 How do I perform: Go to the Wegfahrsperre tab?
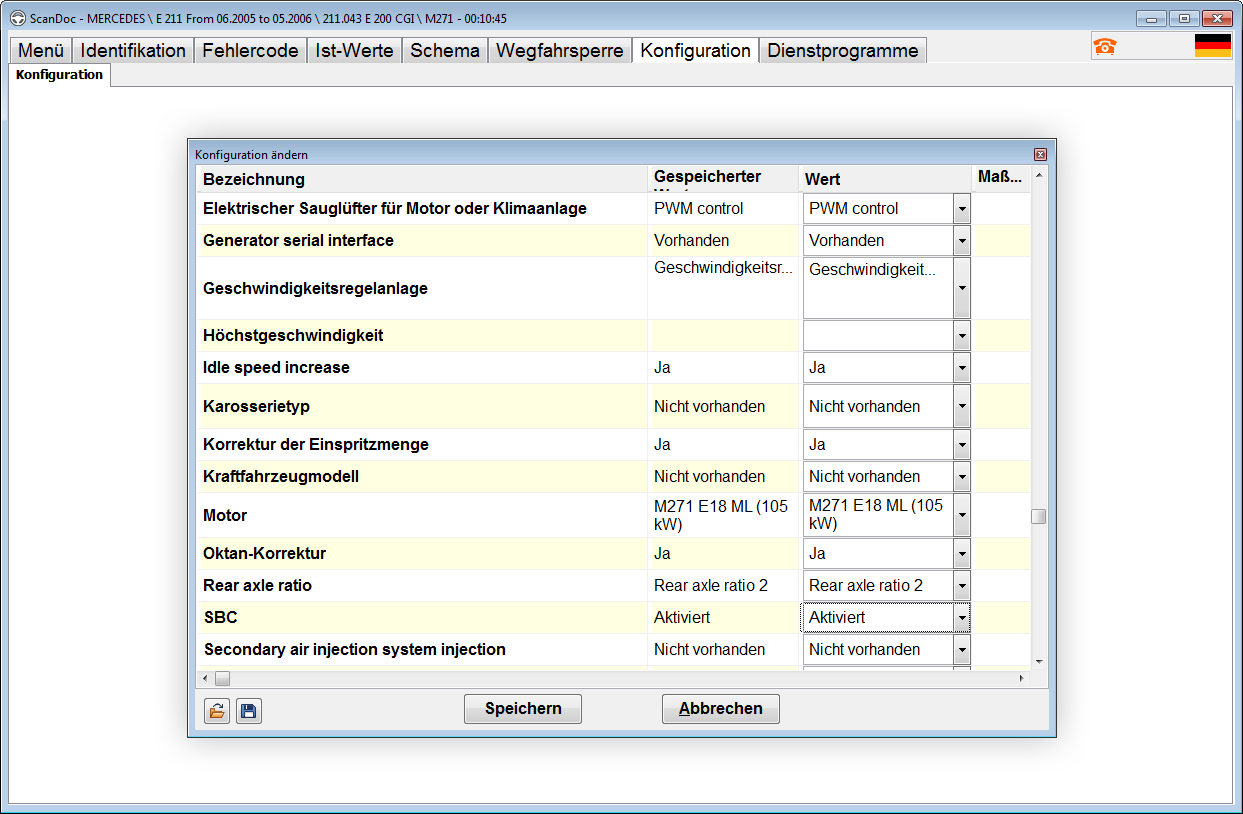pyautogui.click(x=559, y=51)
